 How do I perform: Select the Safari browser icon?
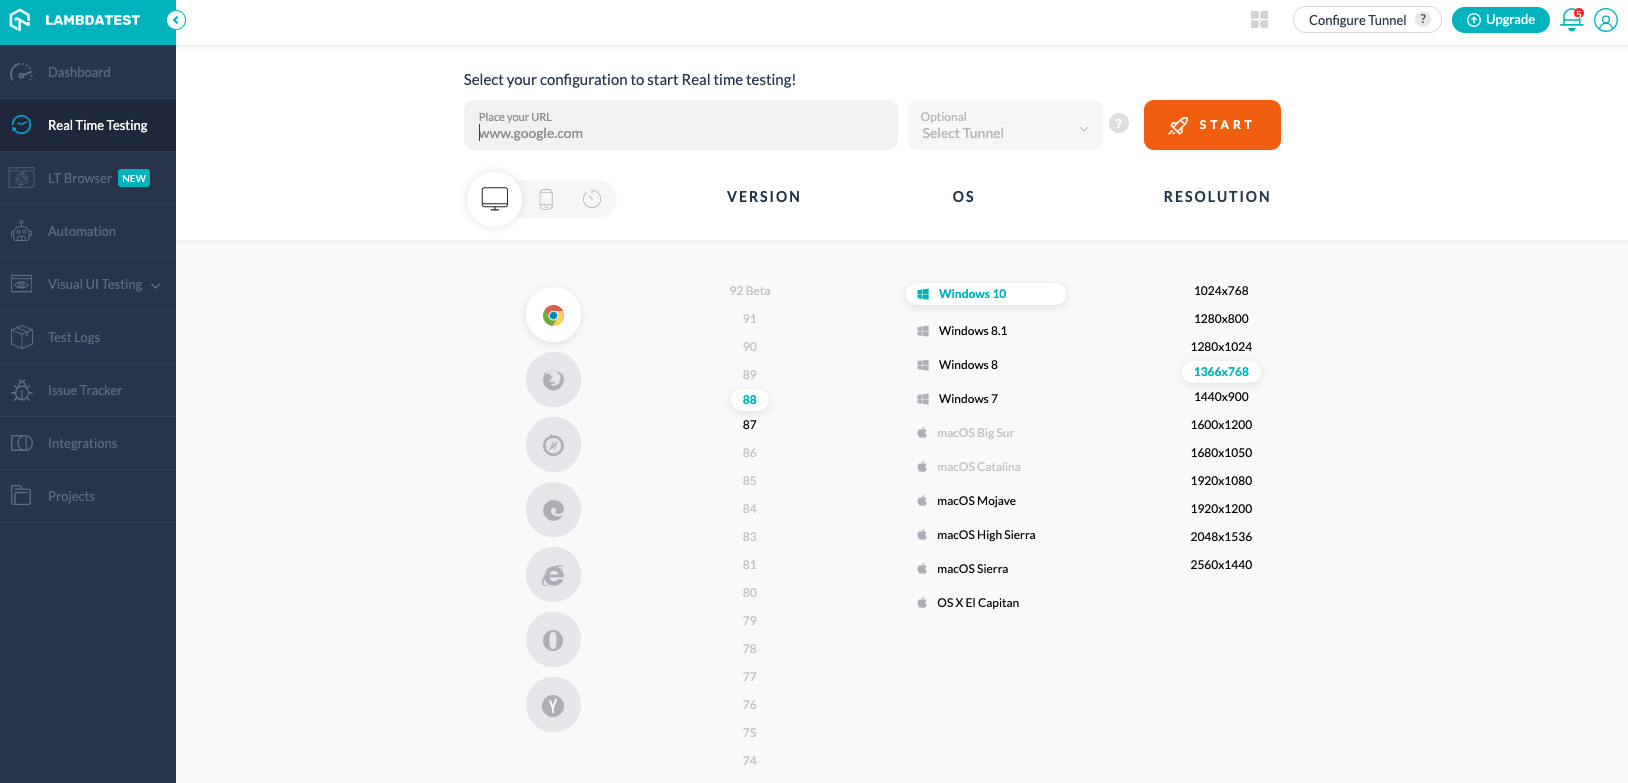point(553,445)
